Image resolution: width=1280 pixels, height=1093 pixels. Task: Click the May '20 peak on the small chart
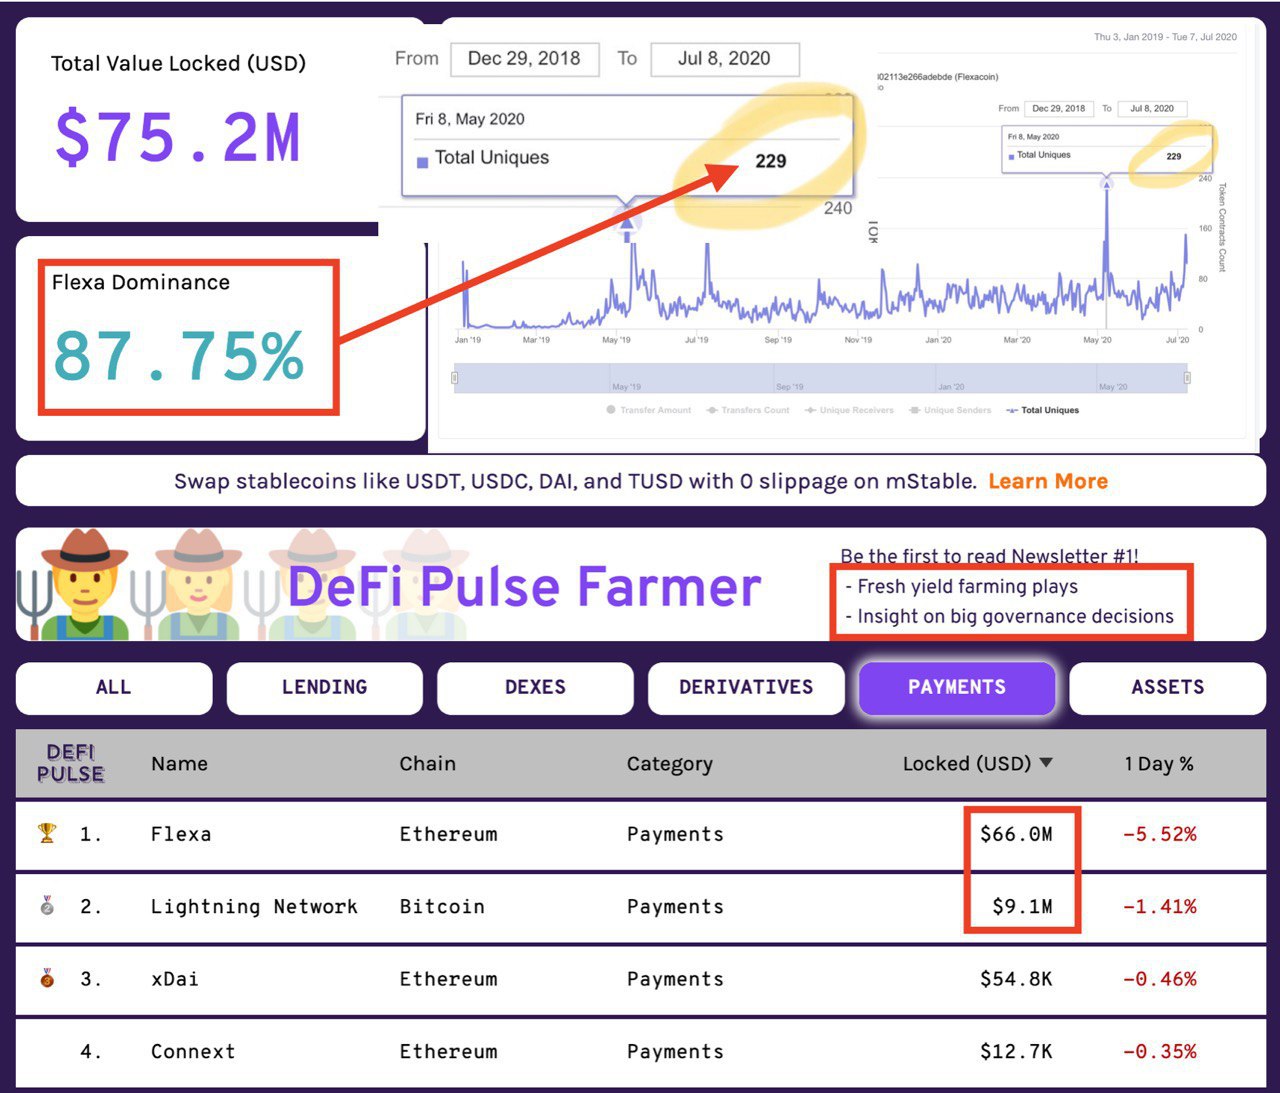coord(1106,186)
